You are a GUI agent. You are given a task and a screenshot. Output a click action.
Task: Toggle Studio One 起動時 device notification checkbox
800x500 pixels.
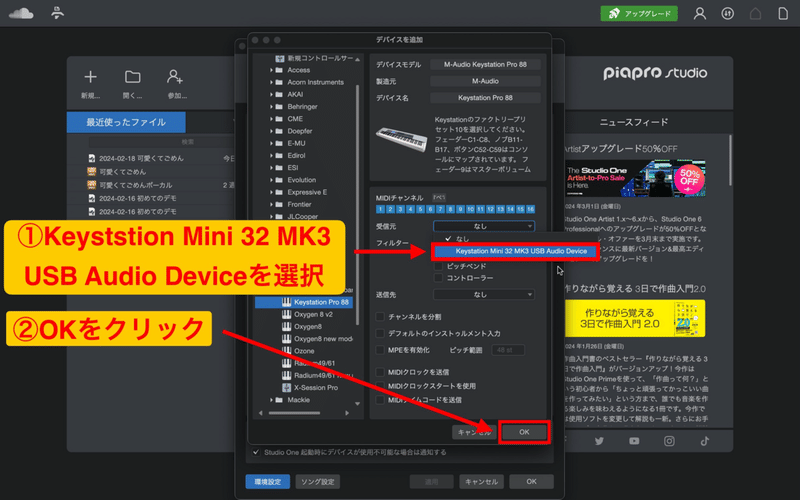pos(256,452)
